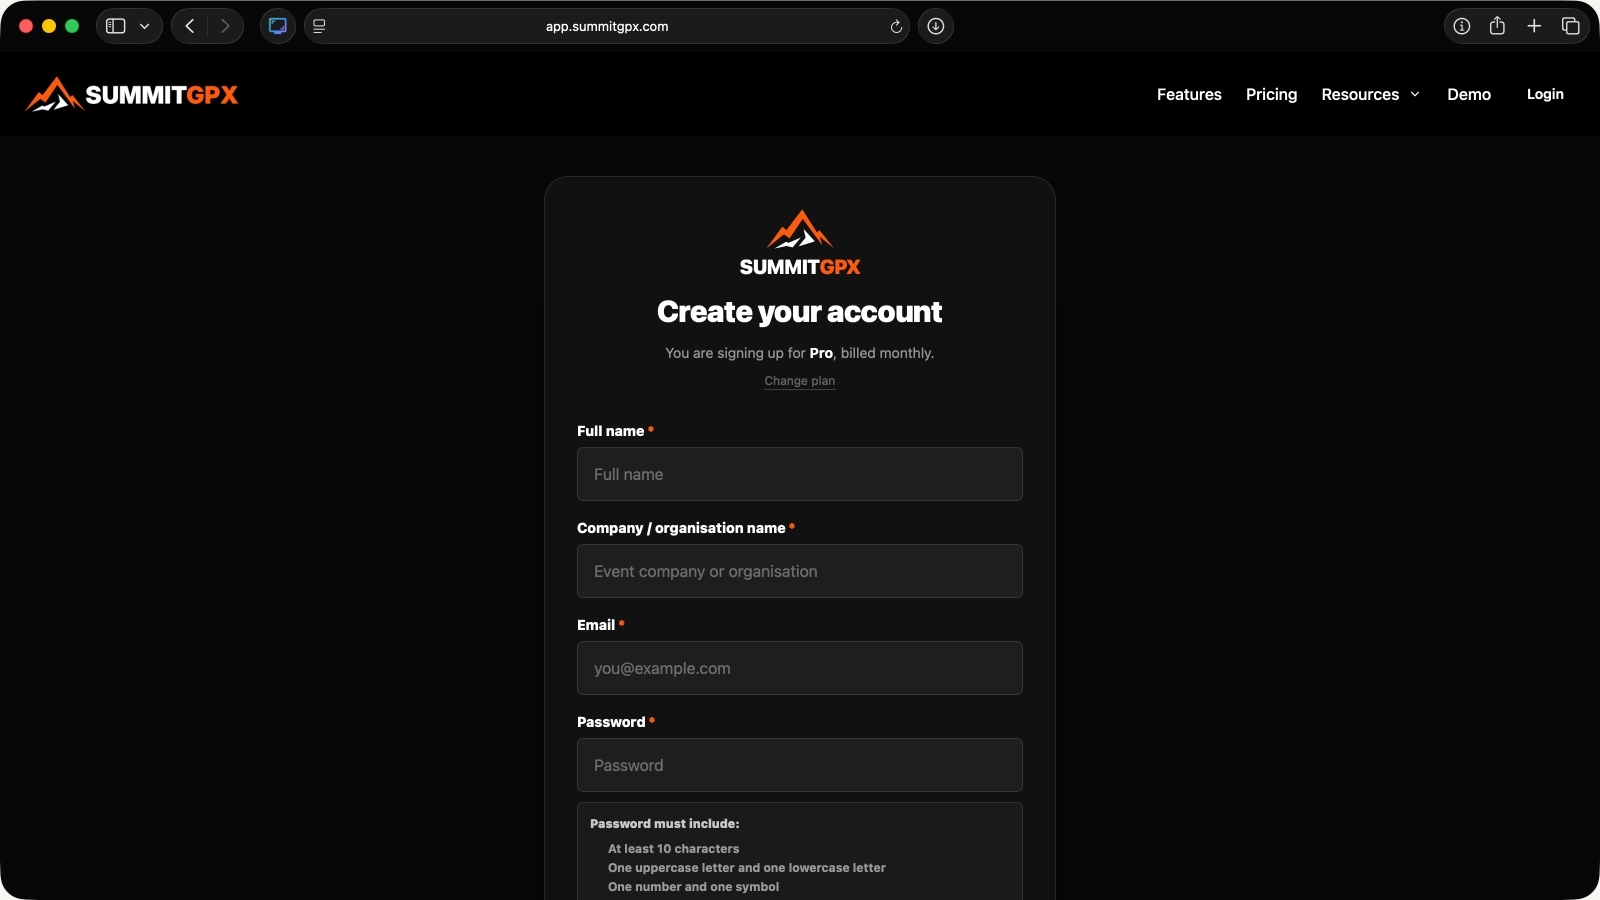Go forward with the forward arrow
Screen dimensions: 1600x900
[x=225, y=26]
